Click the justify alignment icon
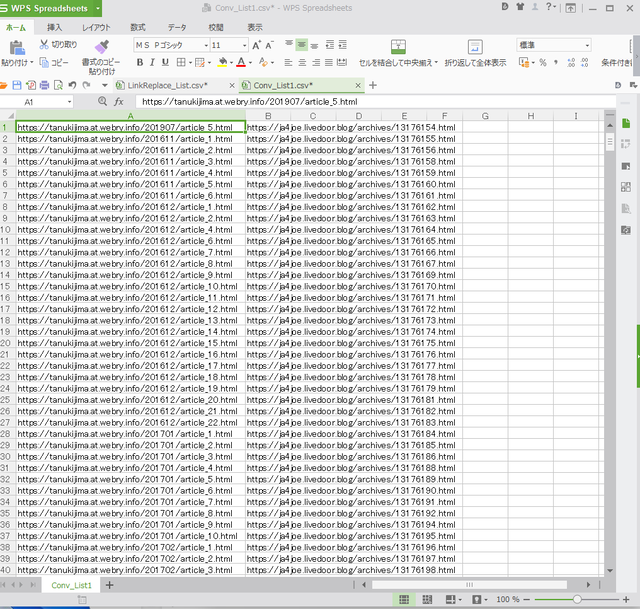 coord(329,62)
